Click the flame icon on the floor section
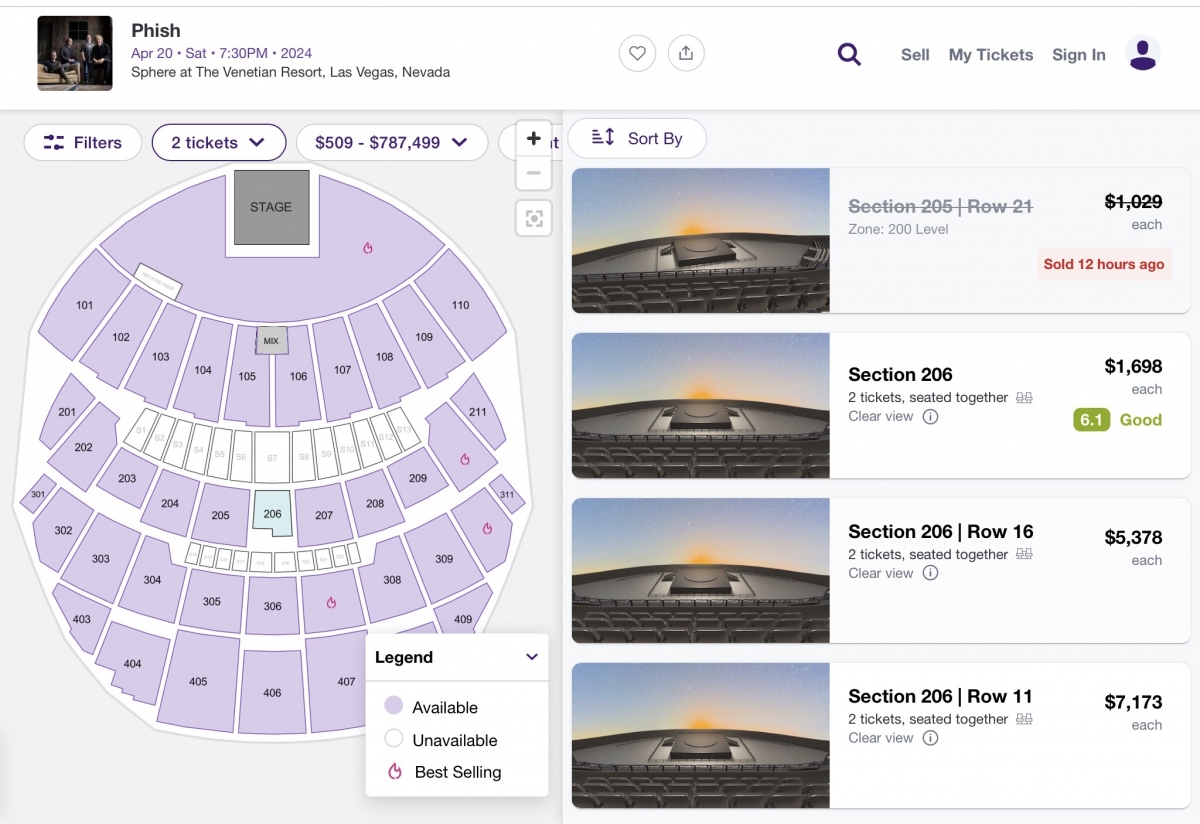The height and width of the screenshot is (824, 1200). coord(368,248)
